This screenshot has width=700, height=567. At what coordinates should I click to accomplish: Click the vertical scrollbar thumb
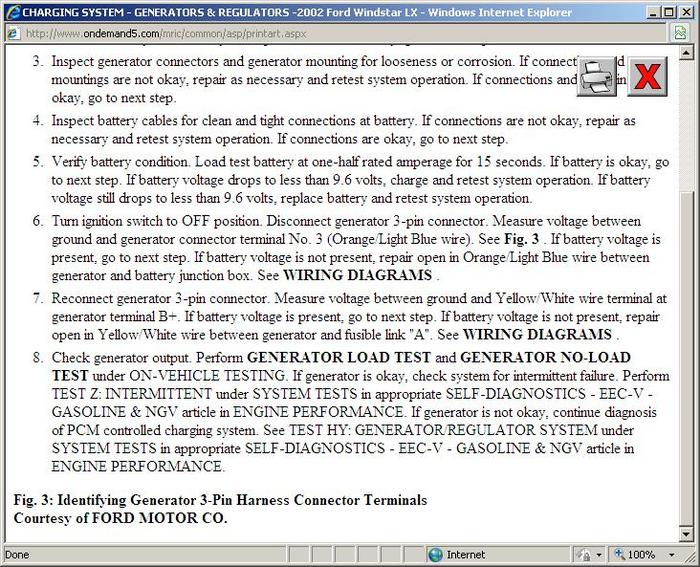click(x=686, y=359)
